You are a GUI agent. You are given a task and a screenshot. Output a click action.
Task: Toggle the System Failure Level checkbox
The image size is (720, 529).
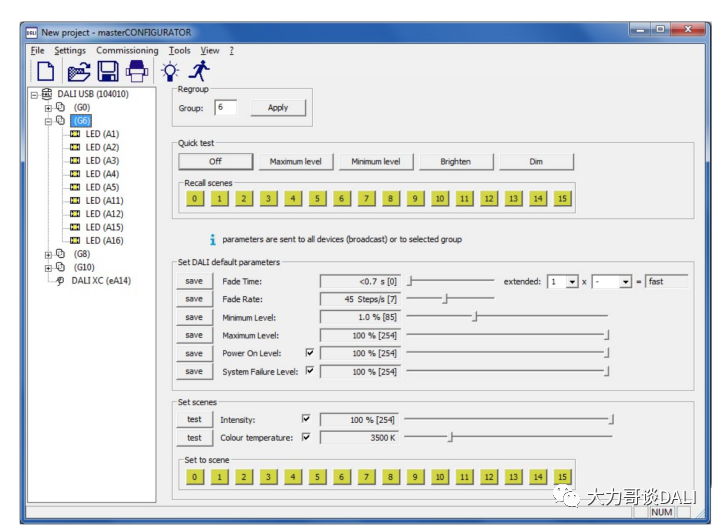tap(309, 371)
